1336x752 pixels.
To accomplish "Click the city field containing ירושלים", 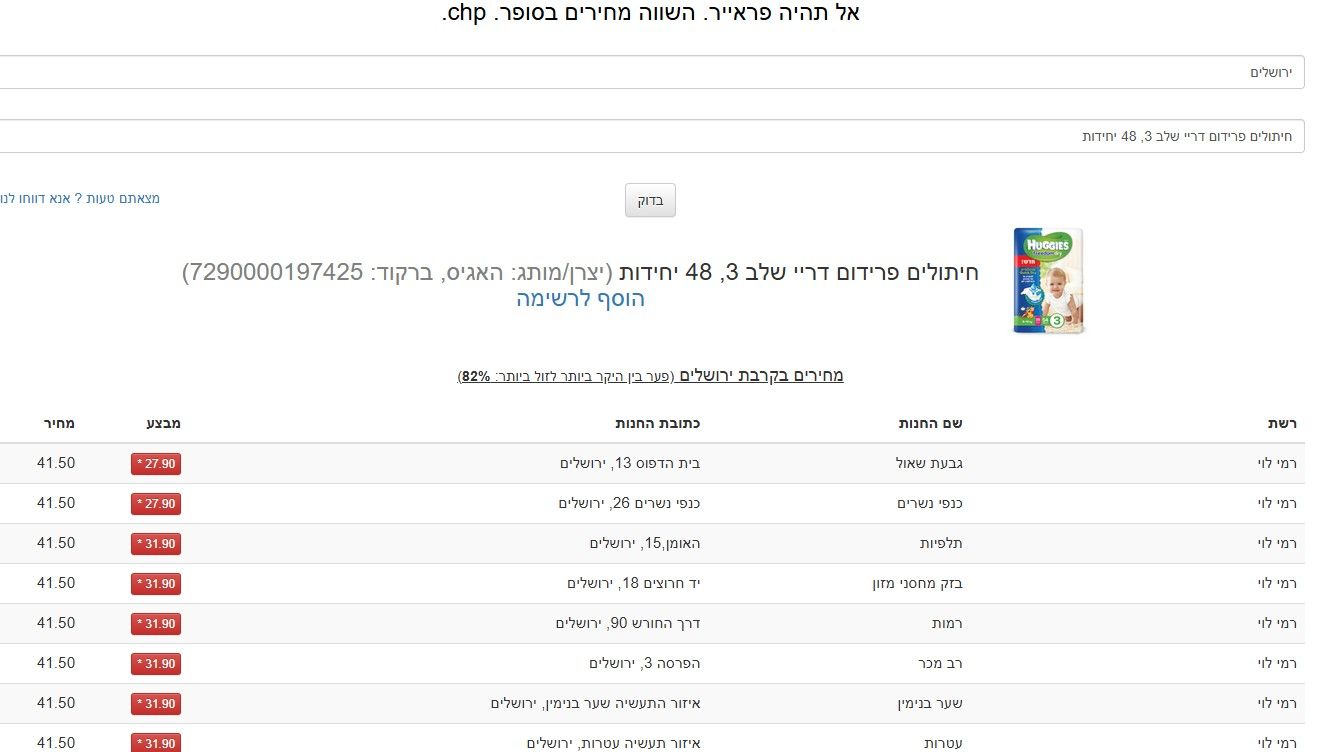I will pyautogui.click(x=651, y=72).
